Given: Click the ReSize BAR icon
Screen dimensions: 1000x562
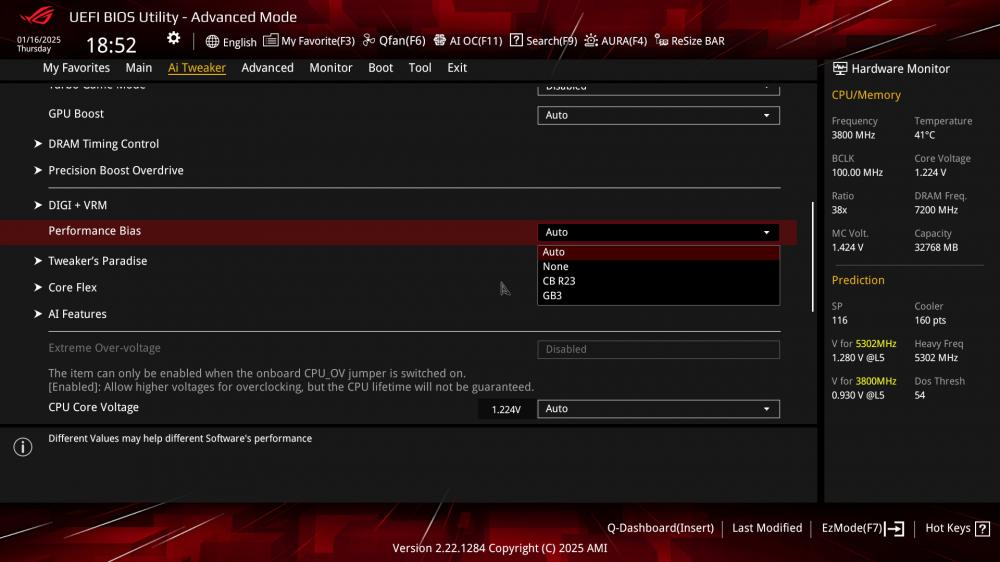Looking at the screenshot, I should [661, 40].
